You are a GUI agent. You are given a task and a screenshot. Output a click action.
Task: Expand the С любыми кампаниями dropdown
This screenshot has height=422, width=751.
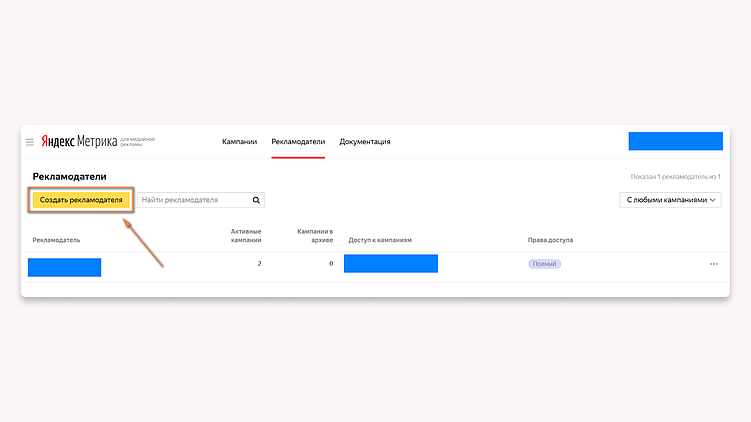[x=670, y=200]
